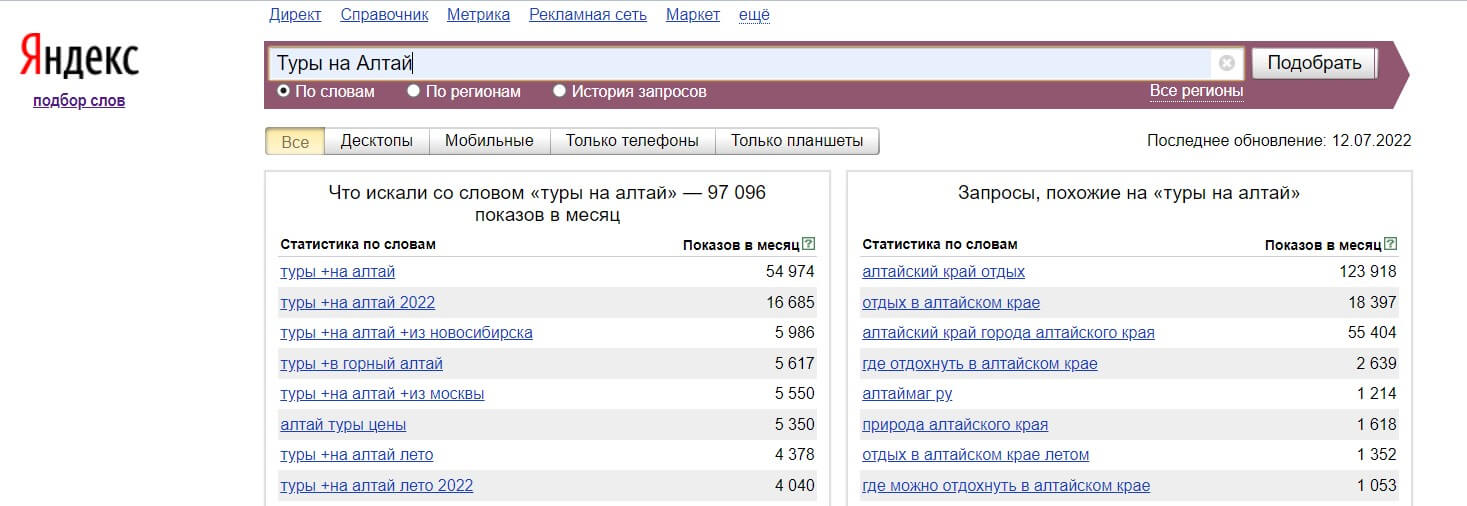The image size is (1467, 506).
Task: Open the 'Справочник' top link
Action: pos(384,14)
